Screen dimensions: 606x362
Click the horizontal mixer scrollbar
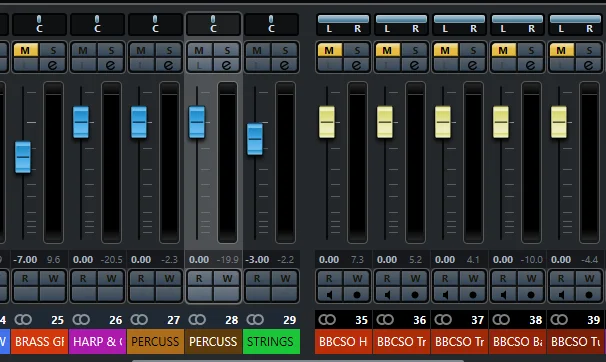coord(298,361)
